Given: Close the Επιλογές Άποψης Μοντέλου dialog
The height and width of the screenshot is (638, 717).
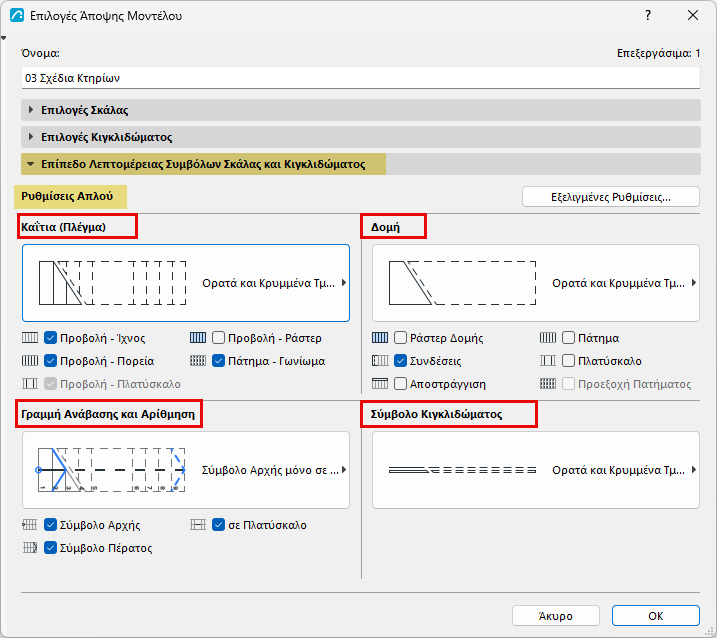Looking at the screenshot, I should coord(693,16).
